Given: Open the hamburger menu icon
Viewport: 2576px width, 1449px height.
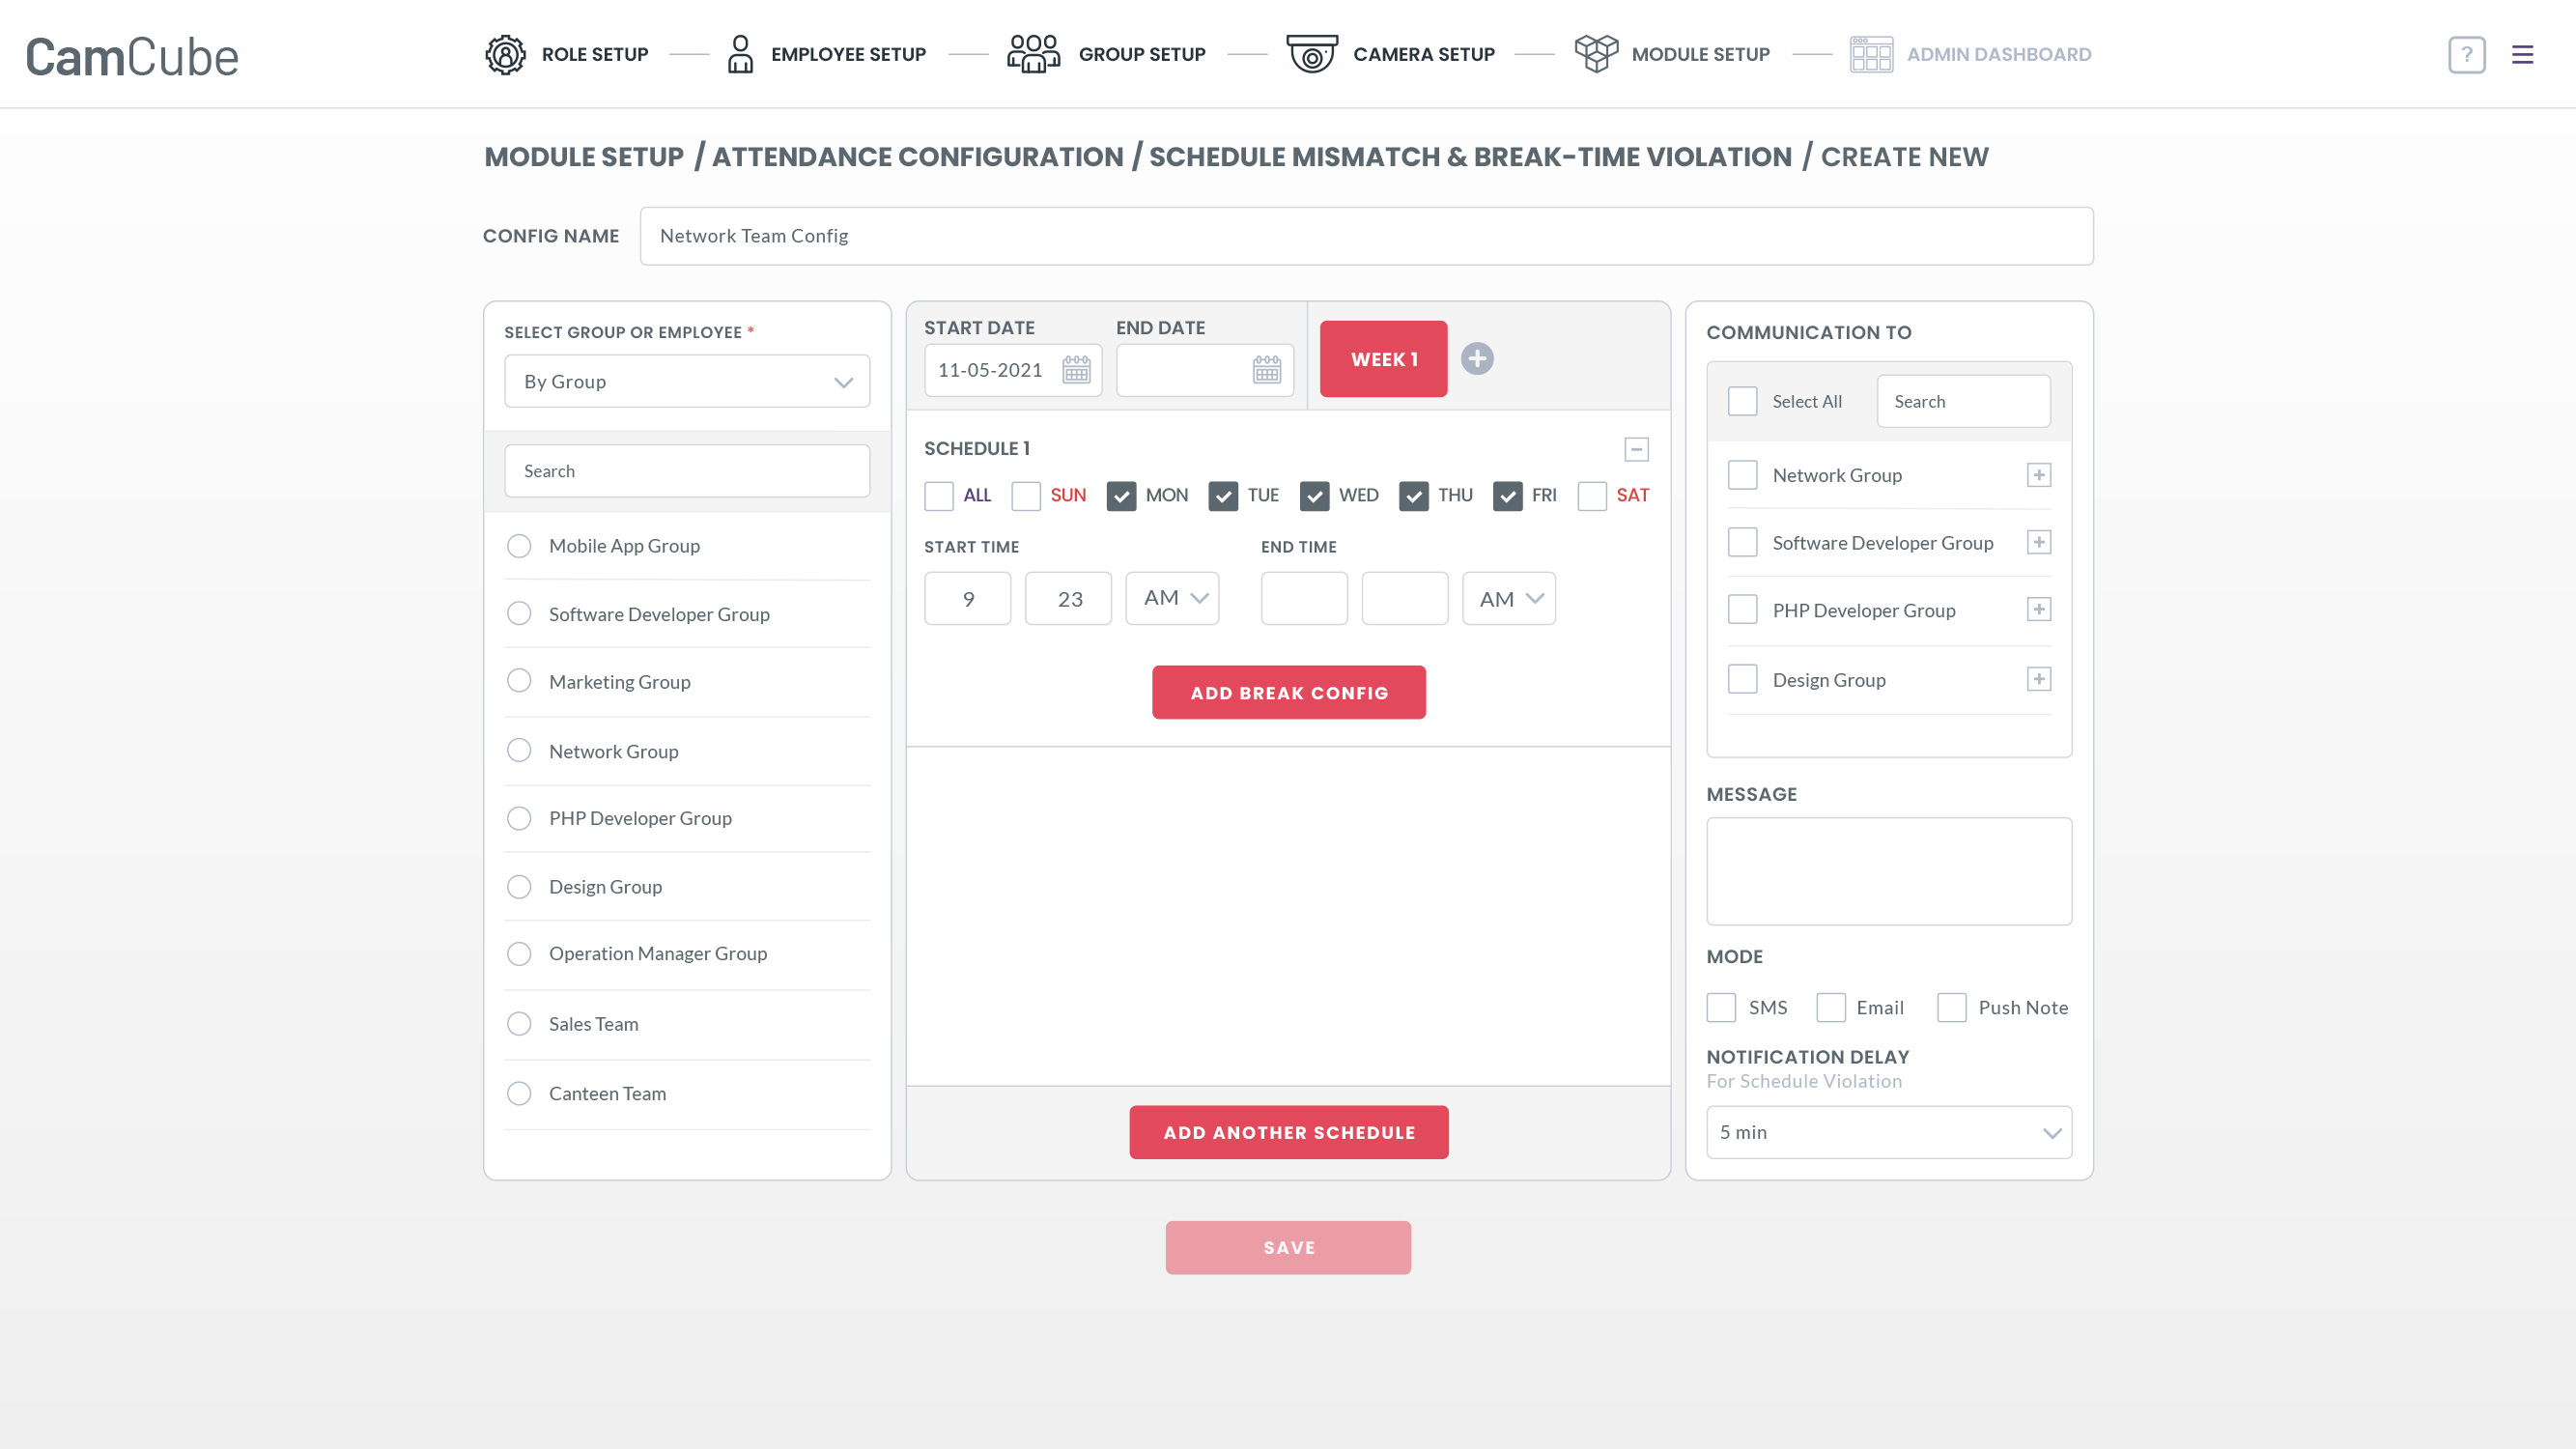Looking at the screenshot, I should point(2522,54).
